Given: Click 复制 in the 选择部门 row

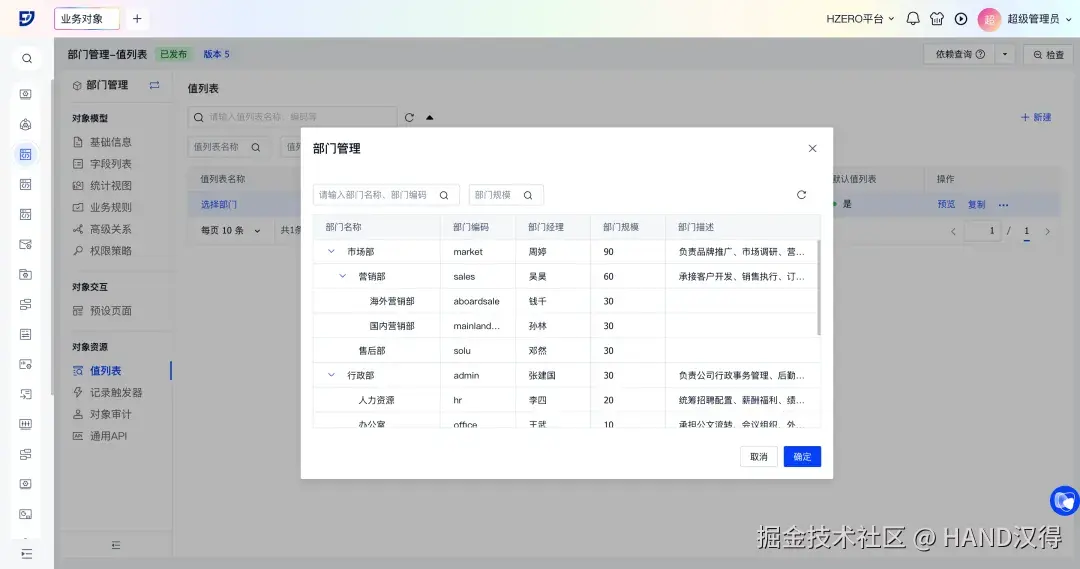Looking at the screenshot, I should click(977, 205).
